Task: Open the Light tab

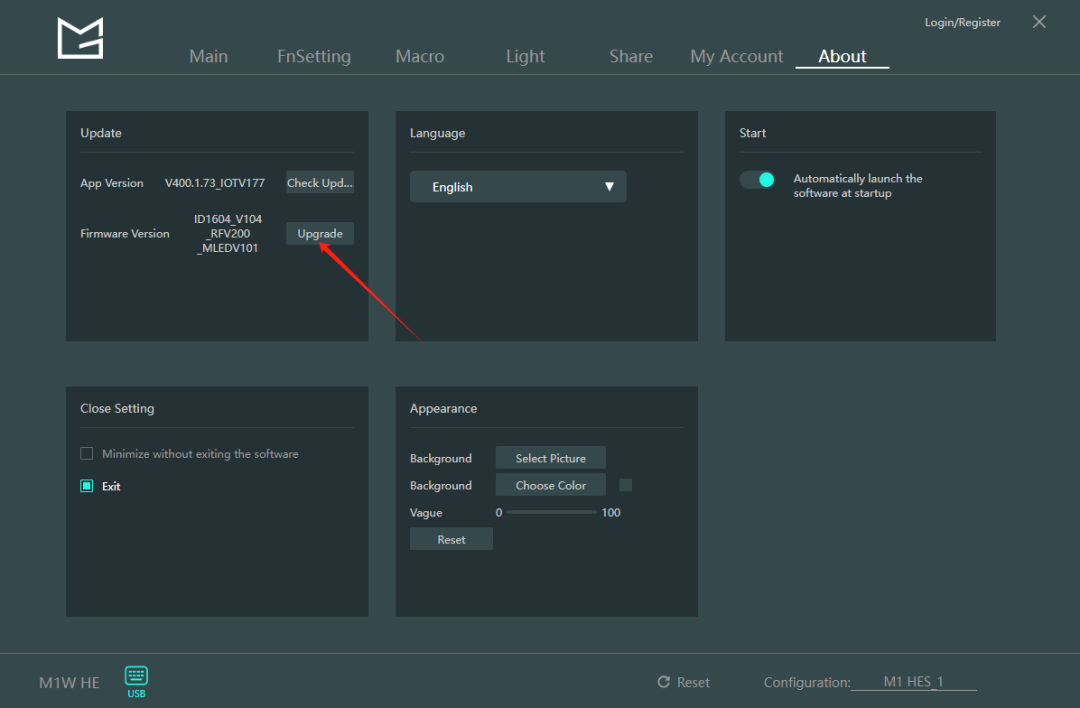Action: 525,56
